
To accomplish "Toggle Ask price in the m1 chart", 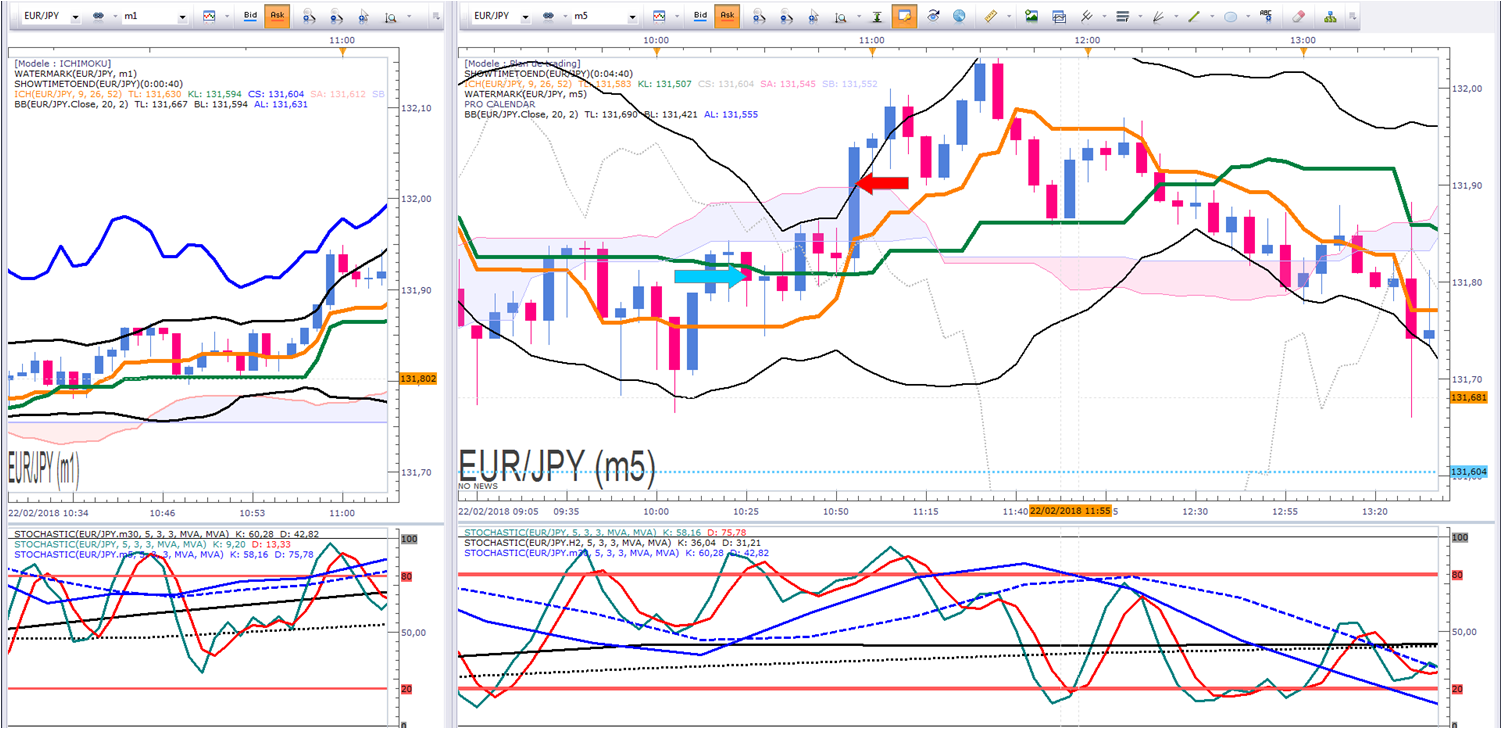I will (277, 17).
